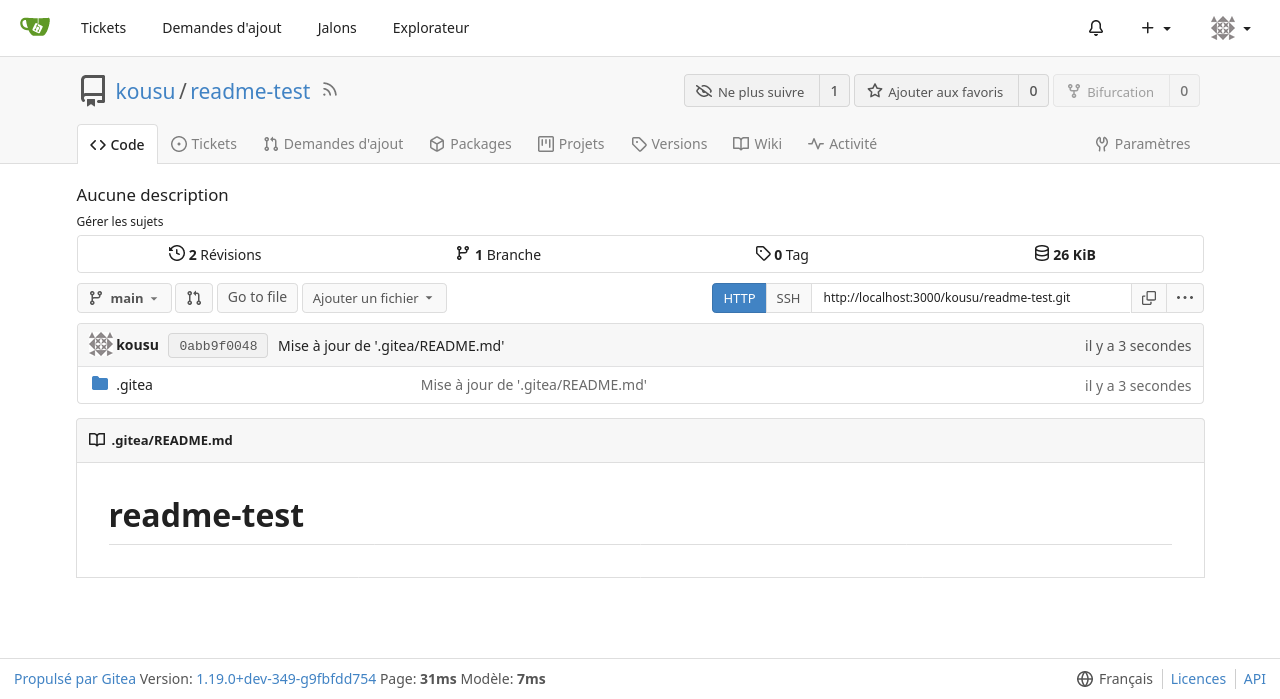Open the plus create menu

click(x=1156, y=28)
